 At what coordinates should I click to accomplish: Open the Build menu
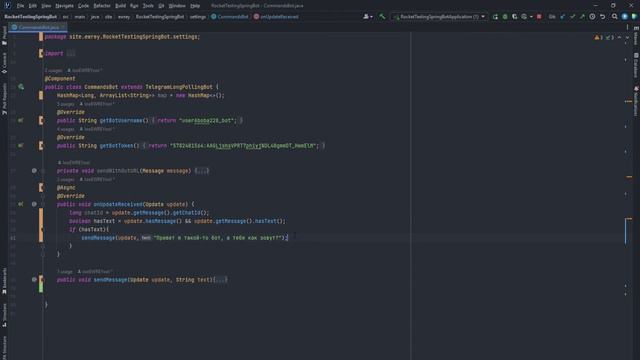click(x=120, y=6)
